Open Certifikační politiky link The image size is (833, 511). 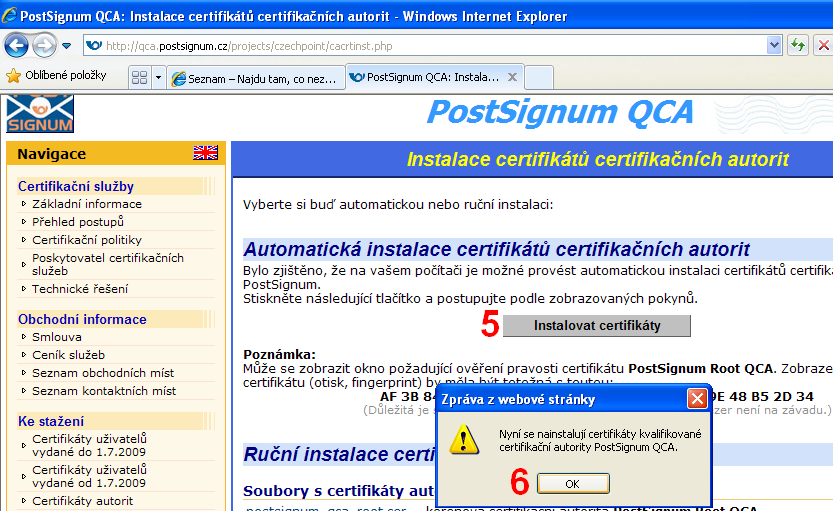click(87, 240)
